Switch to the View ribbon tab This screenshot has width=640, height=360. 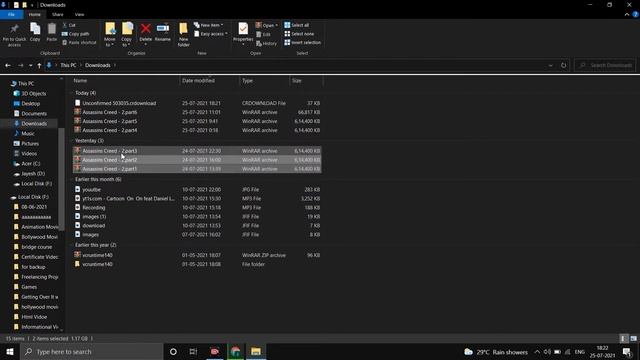[79, 15]
